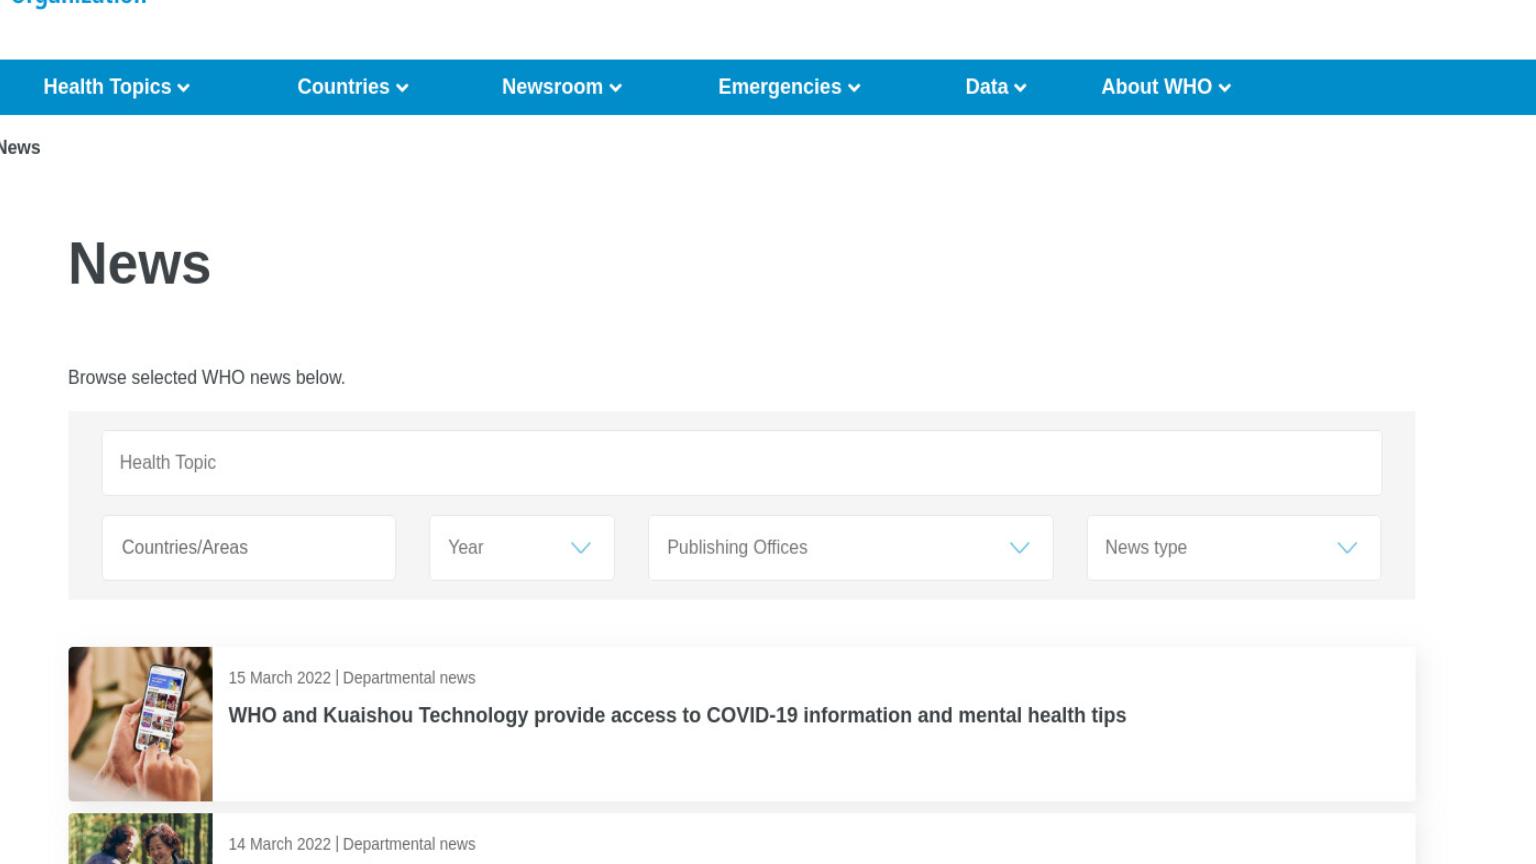The image size is (1536, 864).
Task: Open the 14 March 2022 article thumbnail
Action: pyautogui.click(x=140, y=839)
